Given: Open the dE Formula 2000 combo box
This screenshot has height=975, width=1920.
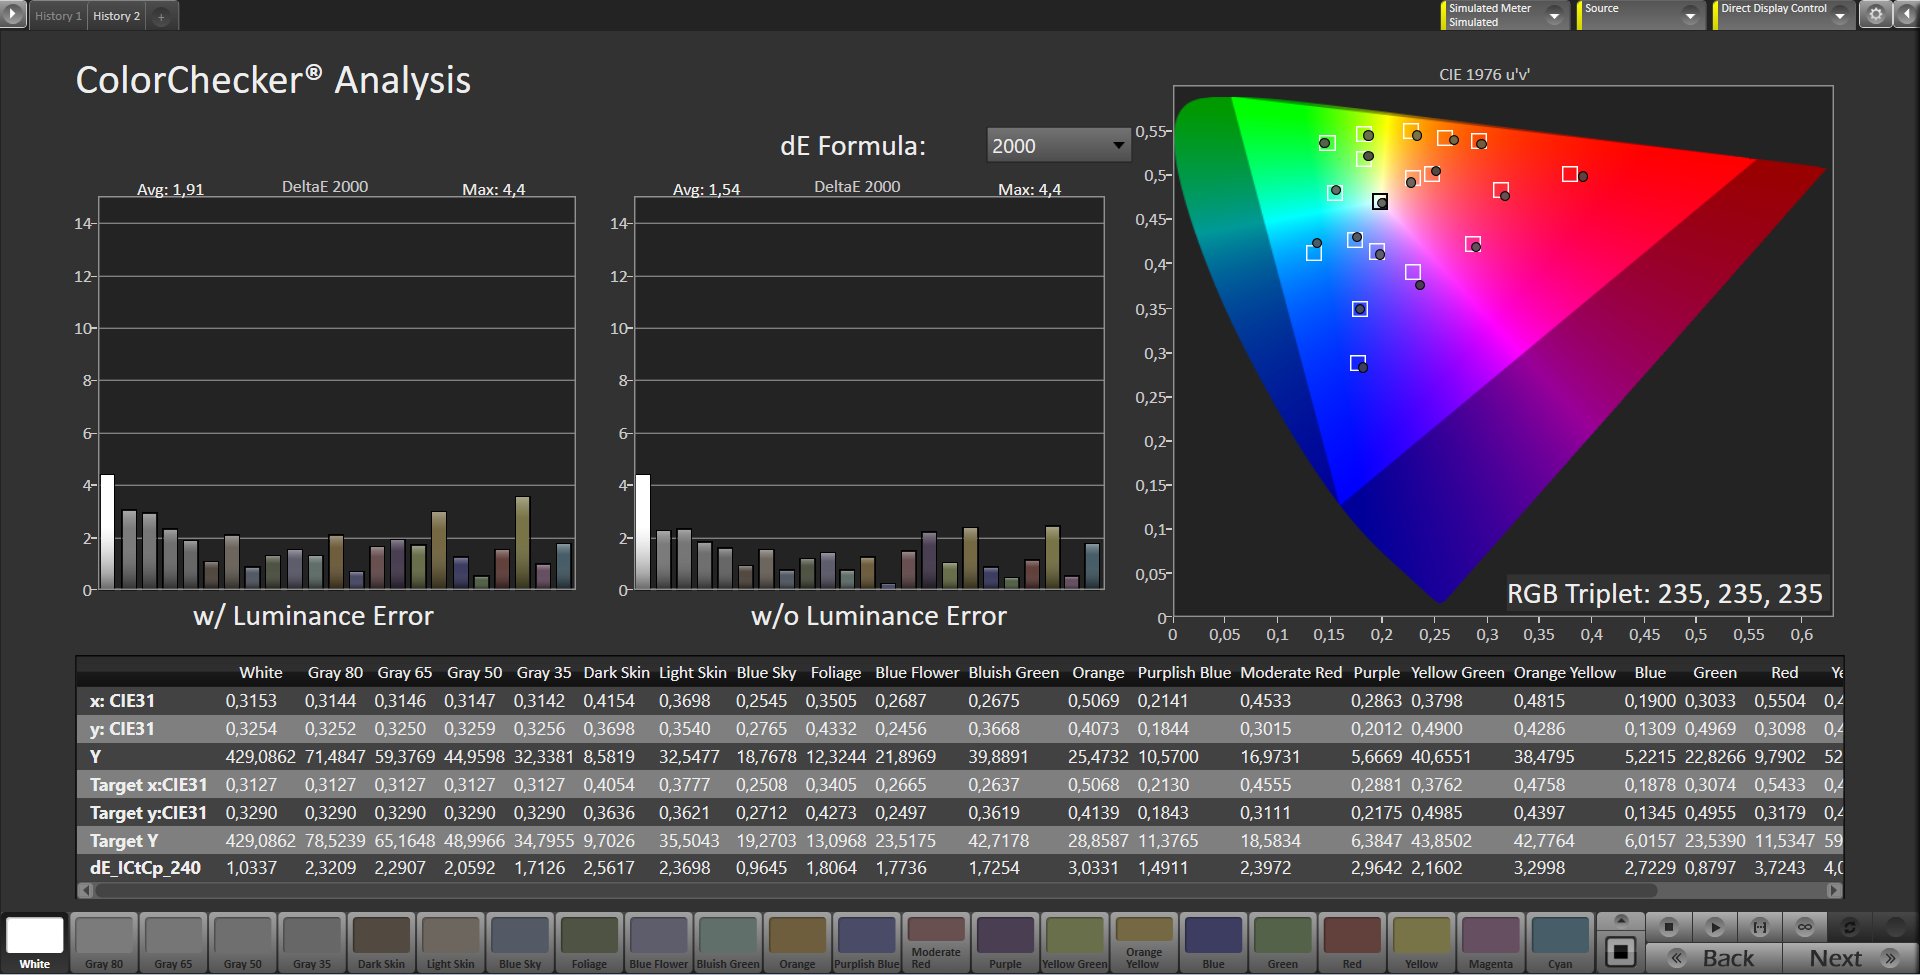Looking at the screenshot, I should pyautogui.click(x=1058, y=146).
